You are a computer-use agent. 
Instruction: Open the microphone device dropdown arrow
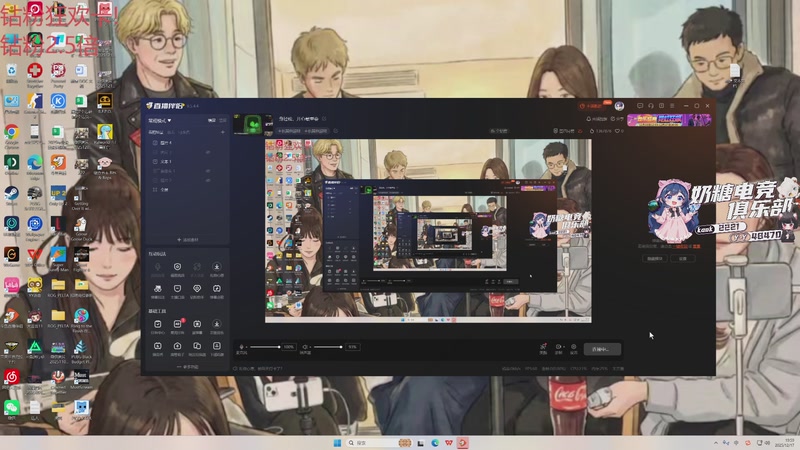pos(246,347)
